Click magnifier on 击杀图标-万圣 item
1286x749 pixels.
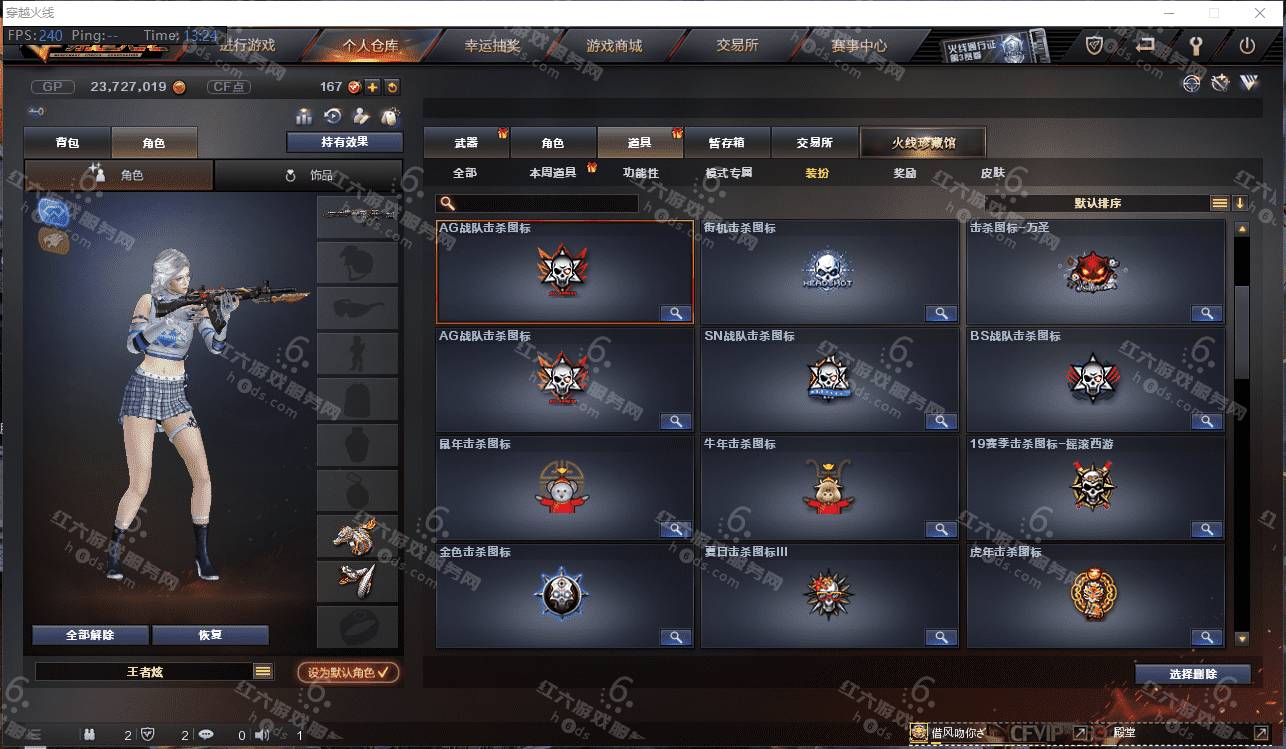tap(1207, 314)
